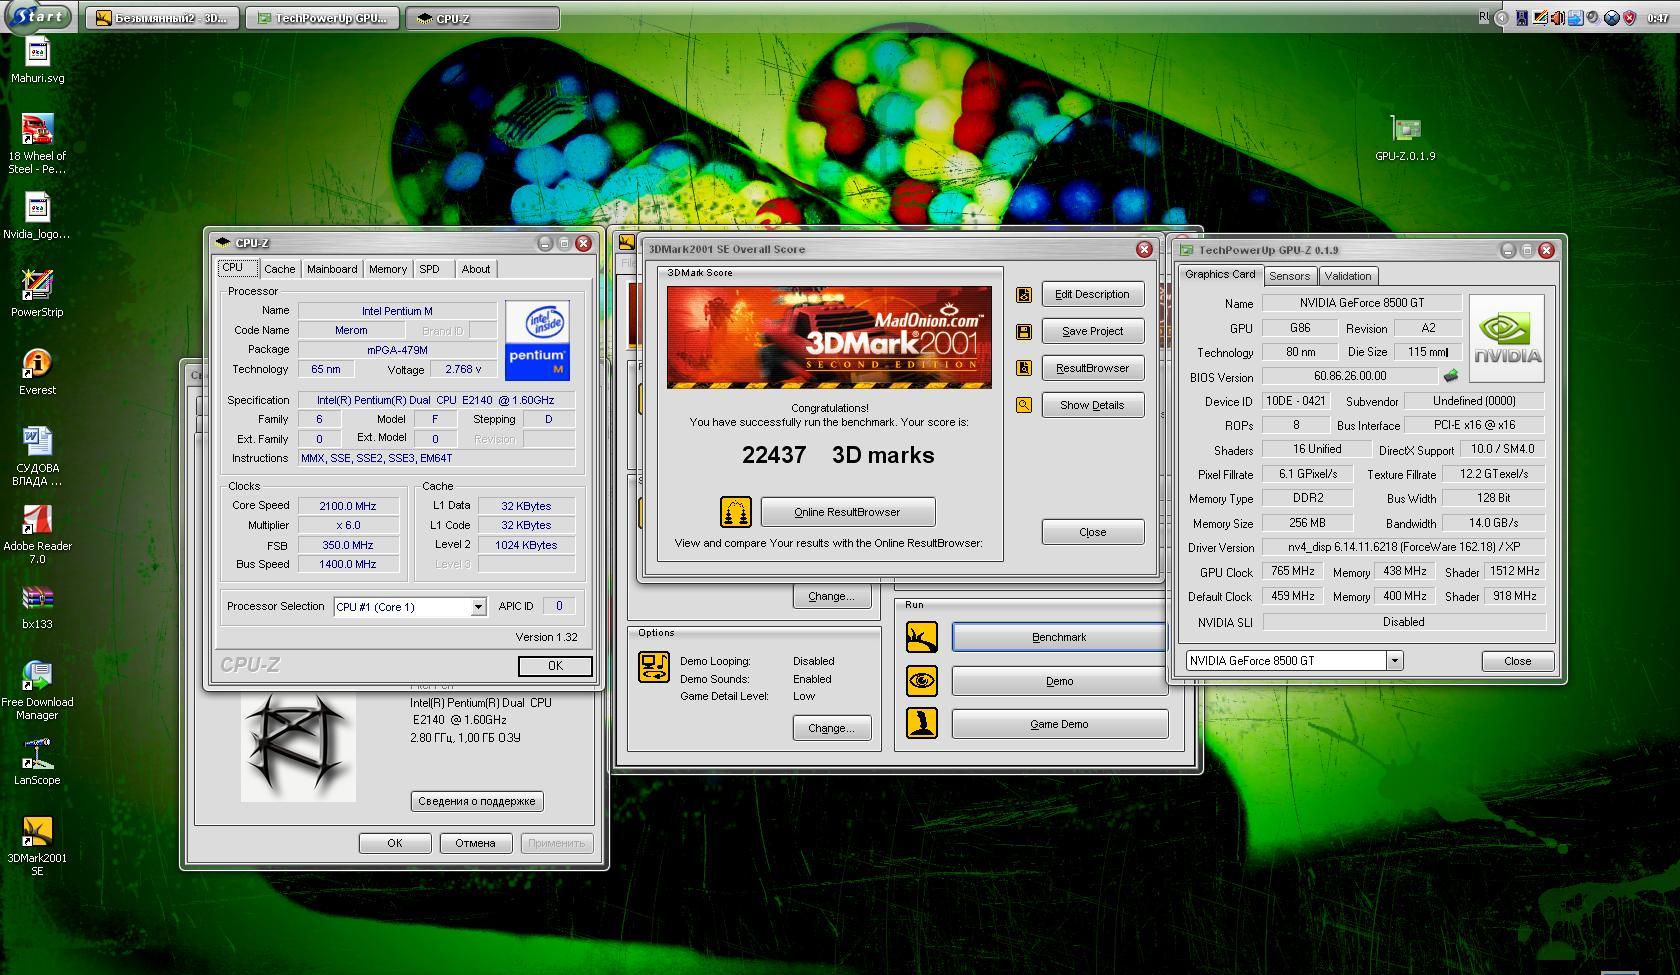
Task: Switch to the About tab in CPU-Z
Action: pos(476,269)
